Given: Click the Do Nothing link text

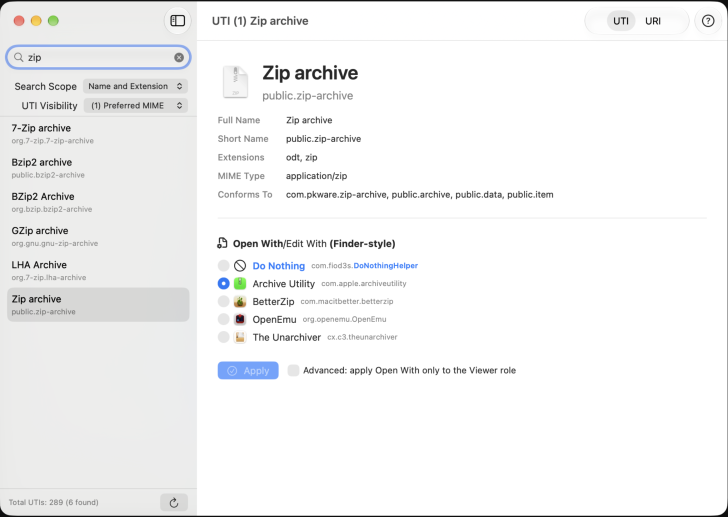Looking at the screenshot, I should pos(279,266).
